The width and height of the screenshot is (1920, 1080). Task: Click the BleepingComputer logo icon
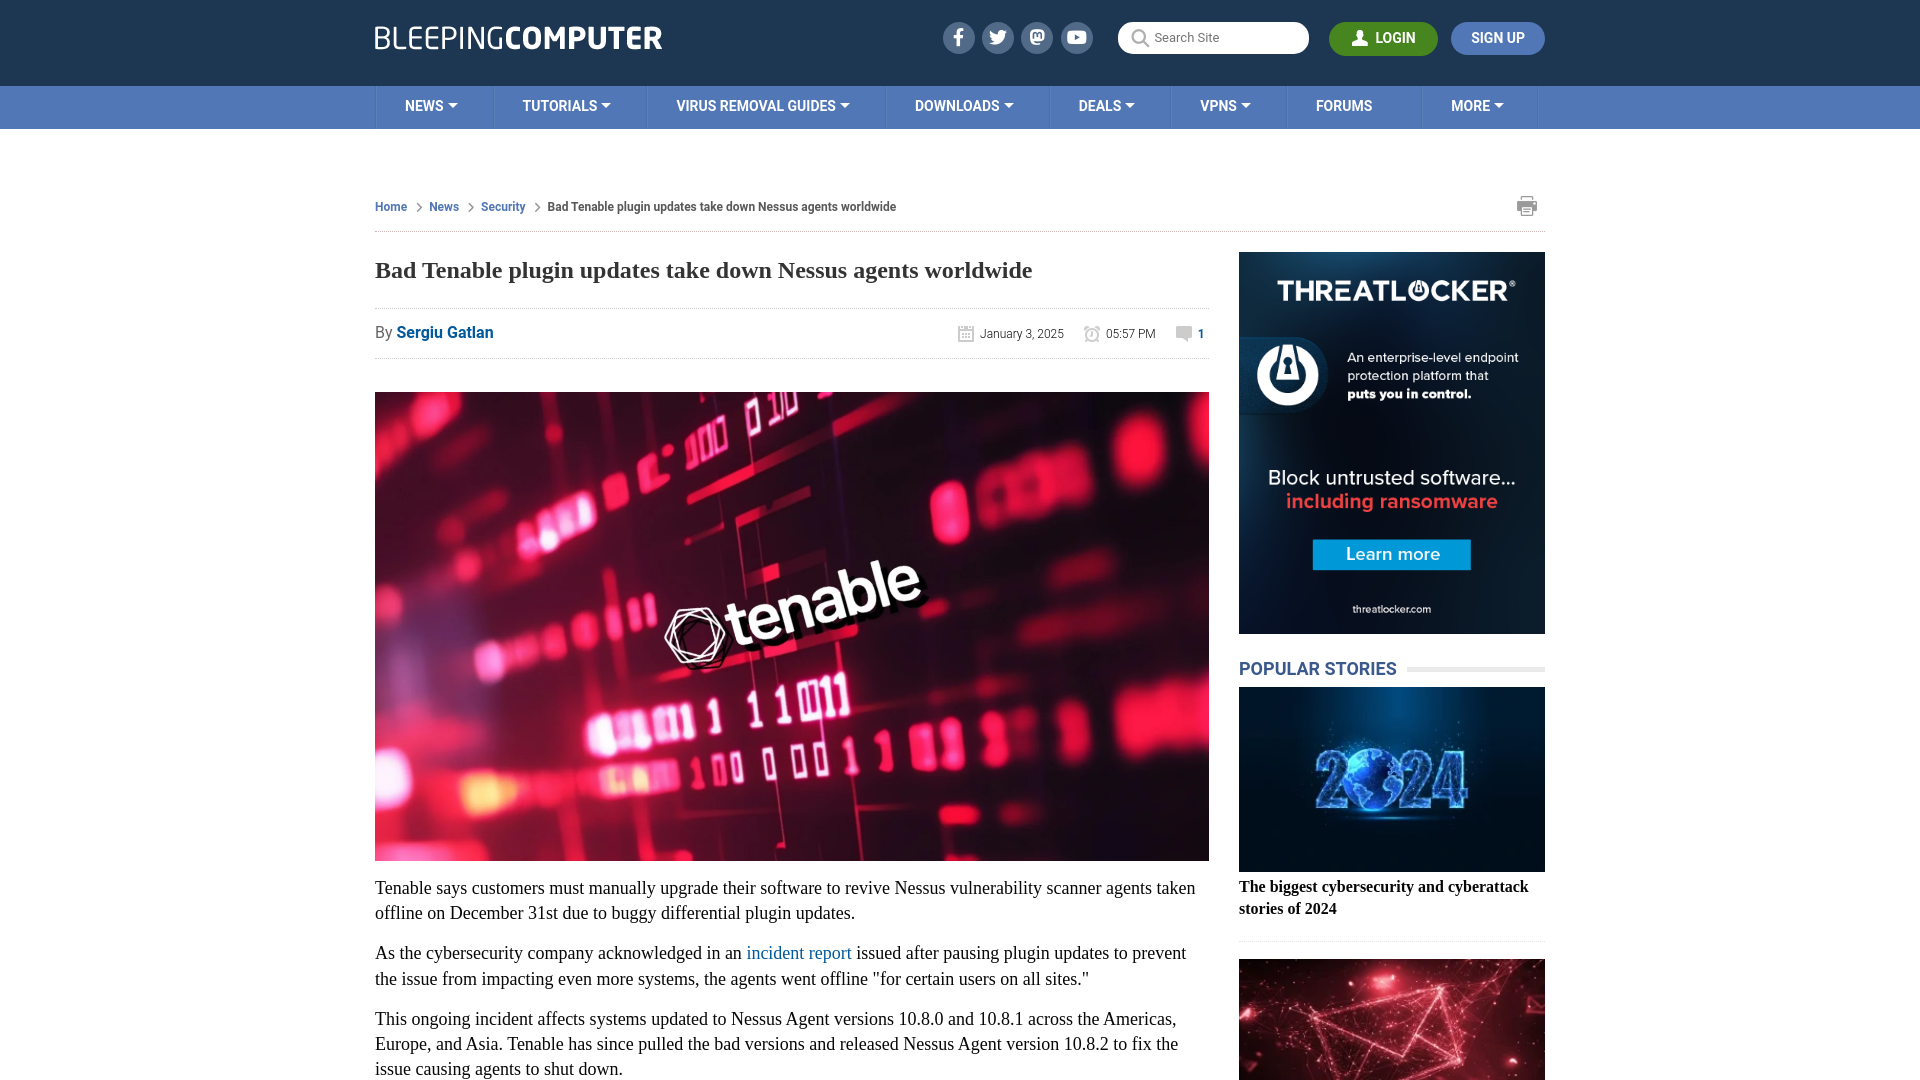pos(517,37)
